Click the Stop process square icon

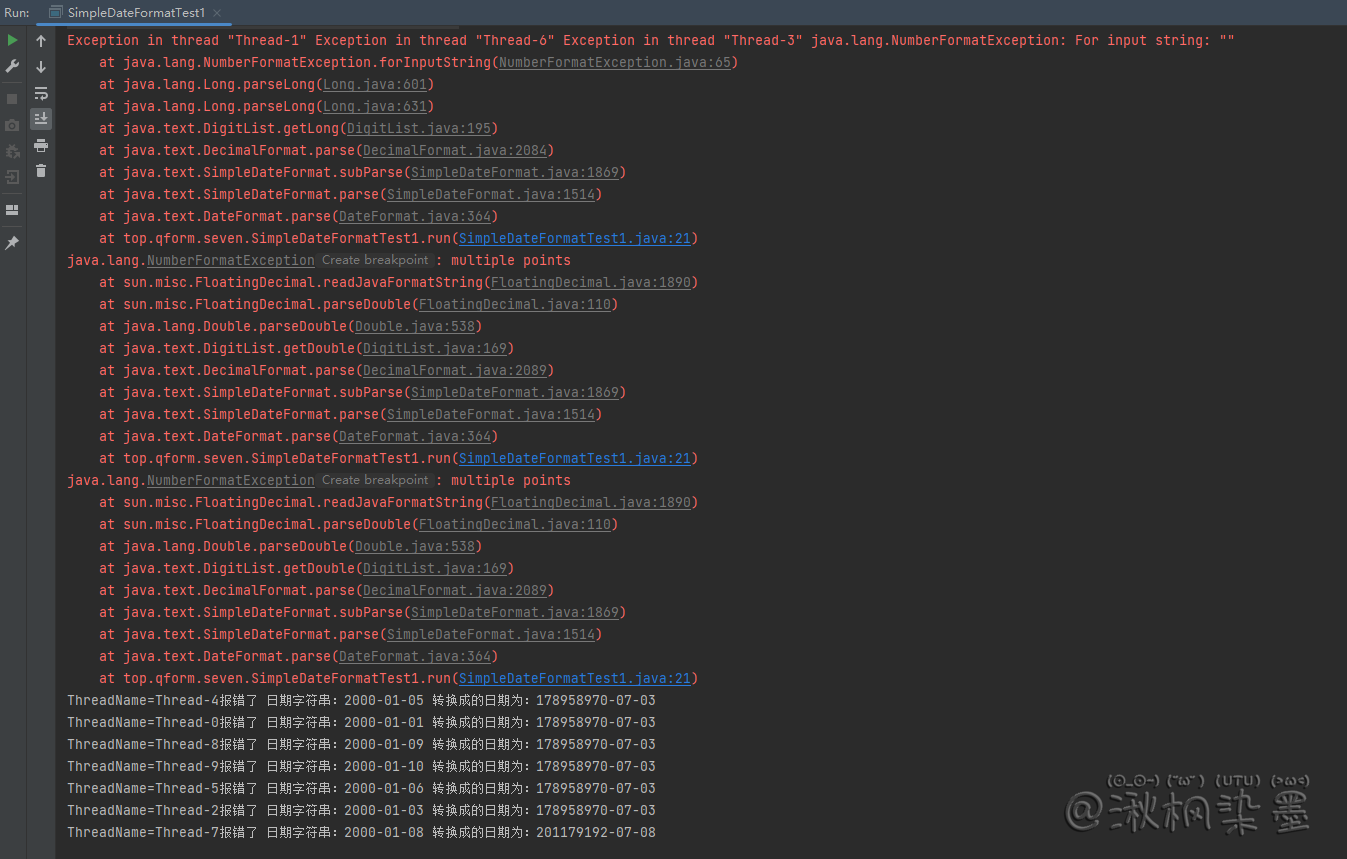pos(12,99)
